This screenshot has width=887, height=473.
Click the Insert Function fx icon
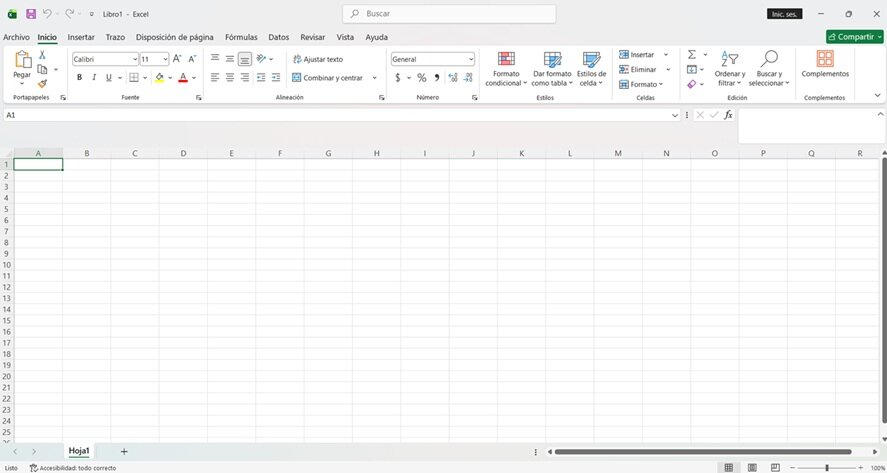tap(728, 115)
